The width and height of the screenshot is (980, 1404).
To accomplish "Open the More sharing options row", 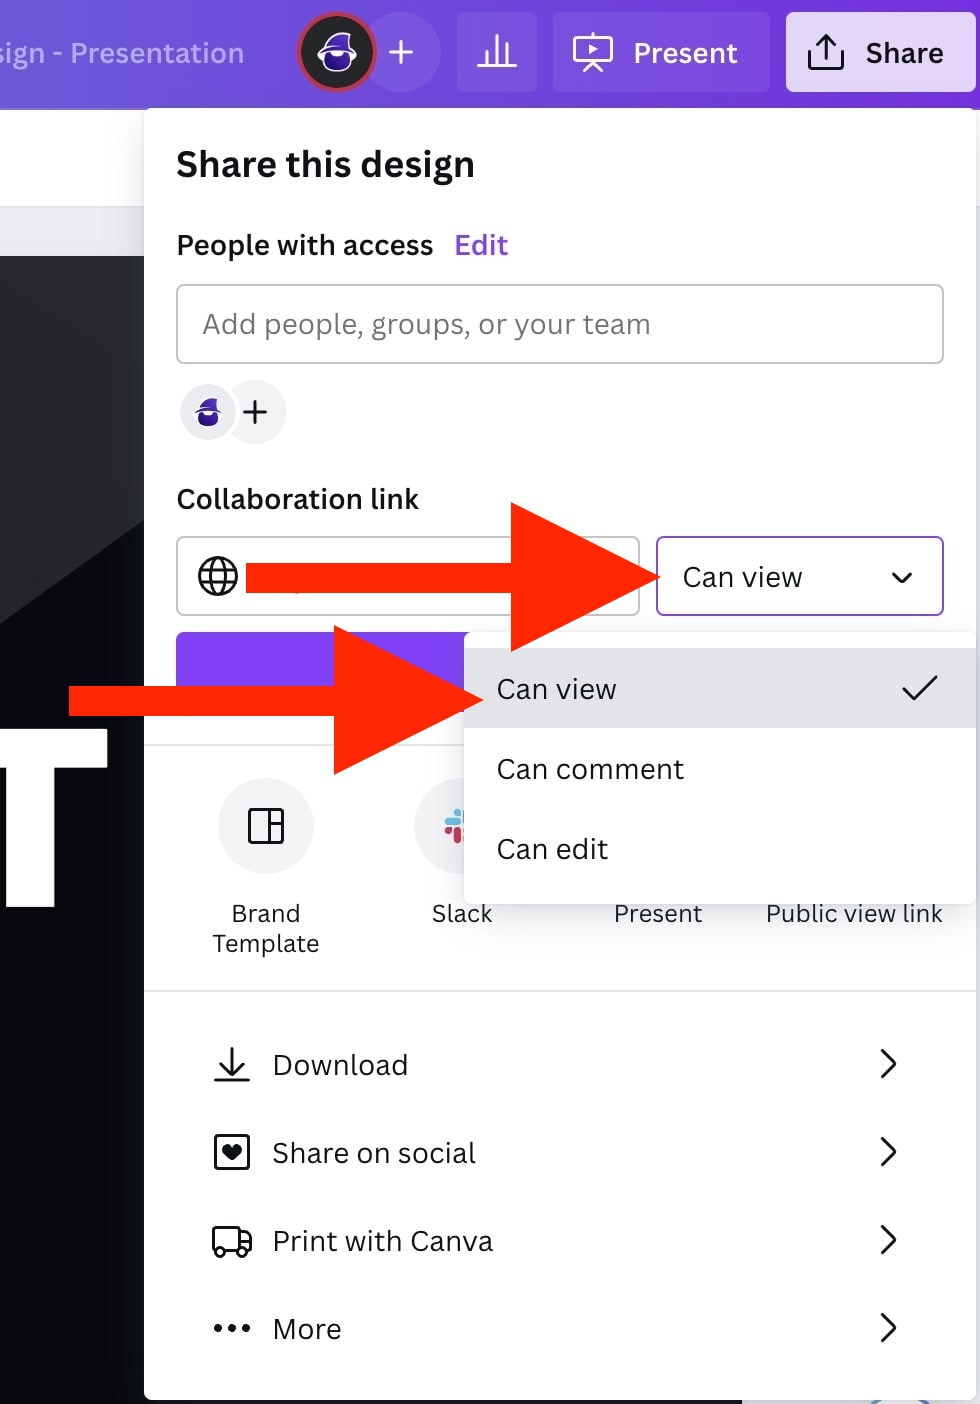I will pos(557,1328).
